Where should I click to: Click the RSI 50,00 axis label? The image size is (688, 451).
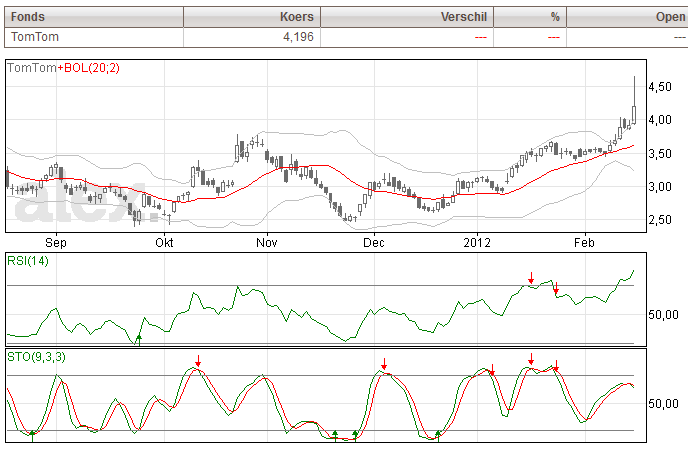(663, 315)
